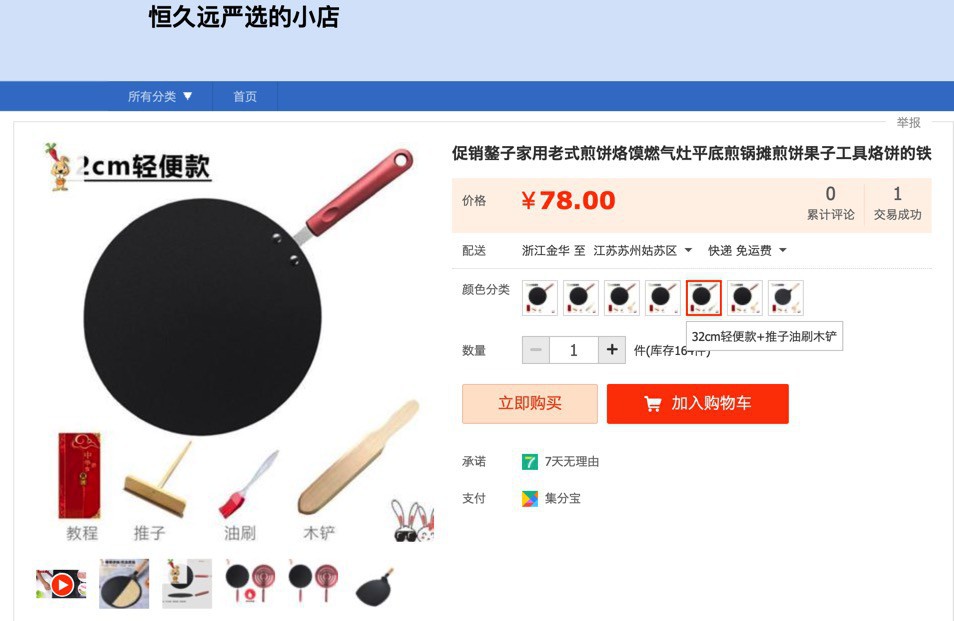
Task: Click the shopping cart icon
Action: [652, 404]
